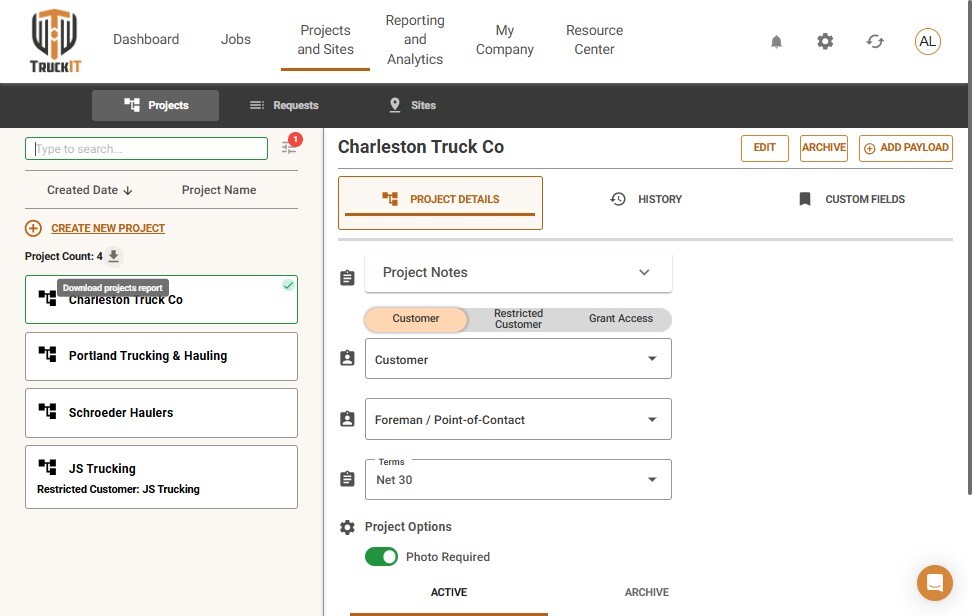Download the projects report

click(x=113, y=255)
